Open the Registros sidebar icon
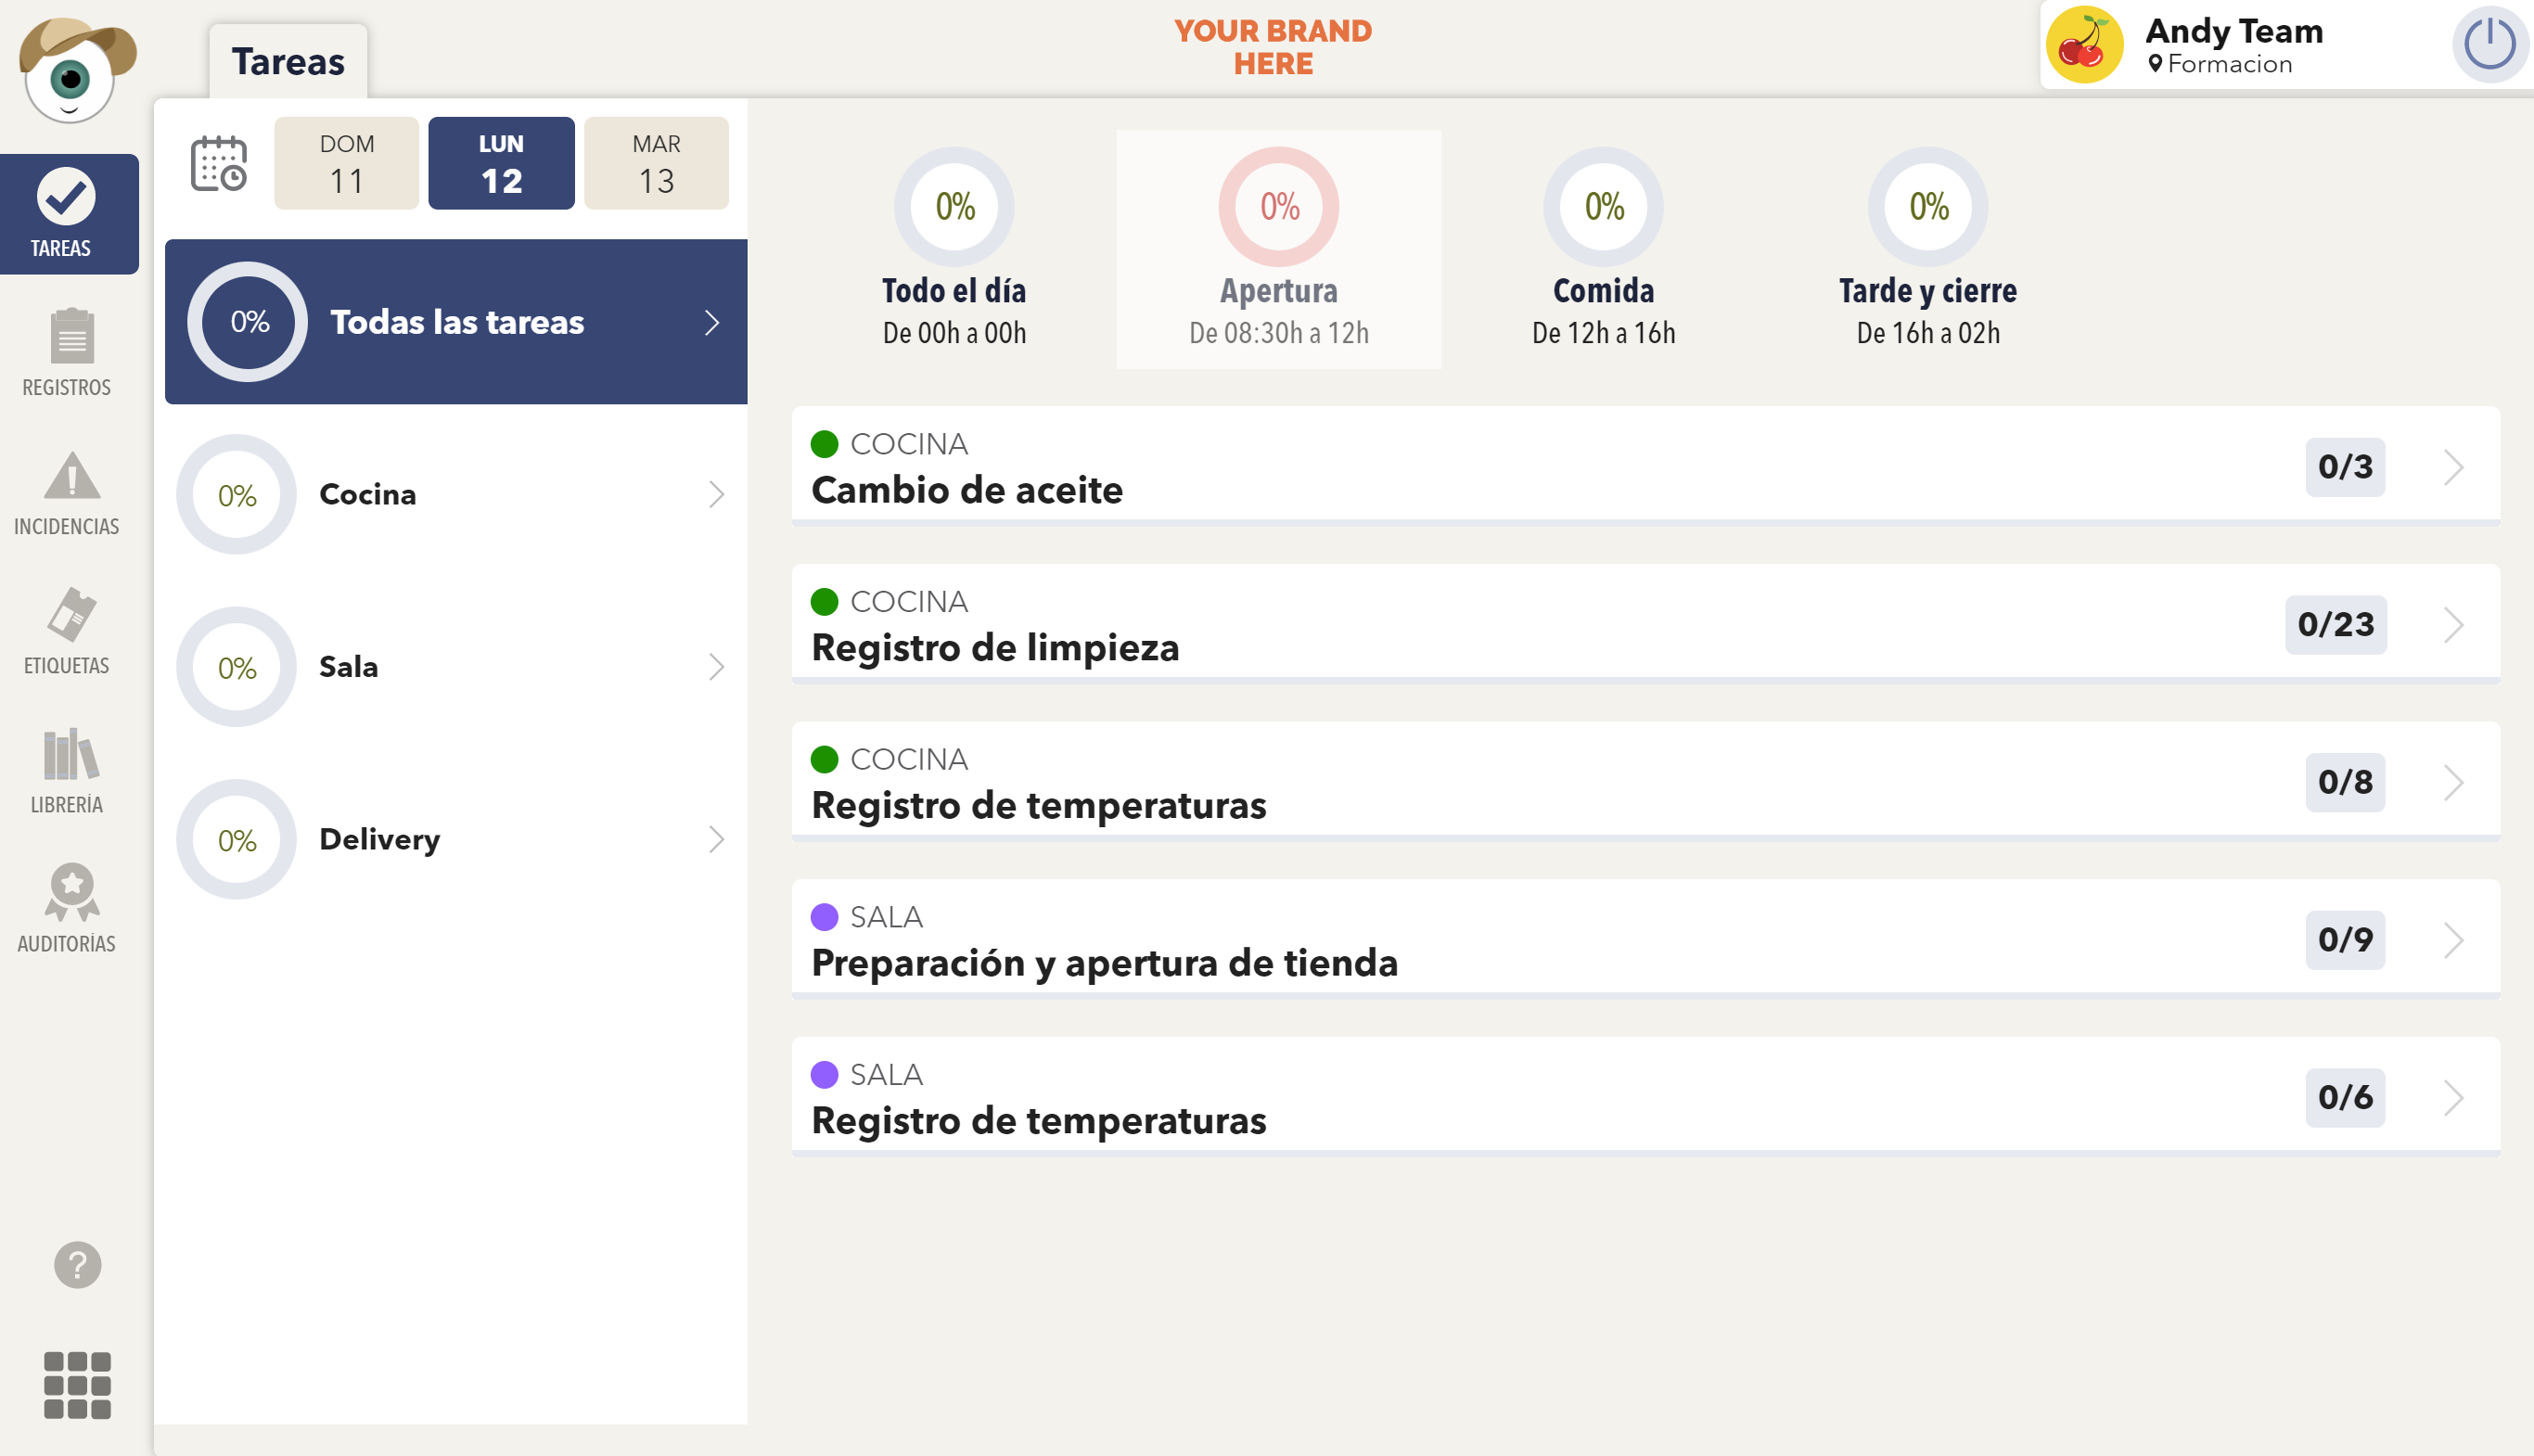The height and width of the screenshot is (1456, 2534). [70, 337]
